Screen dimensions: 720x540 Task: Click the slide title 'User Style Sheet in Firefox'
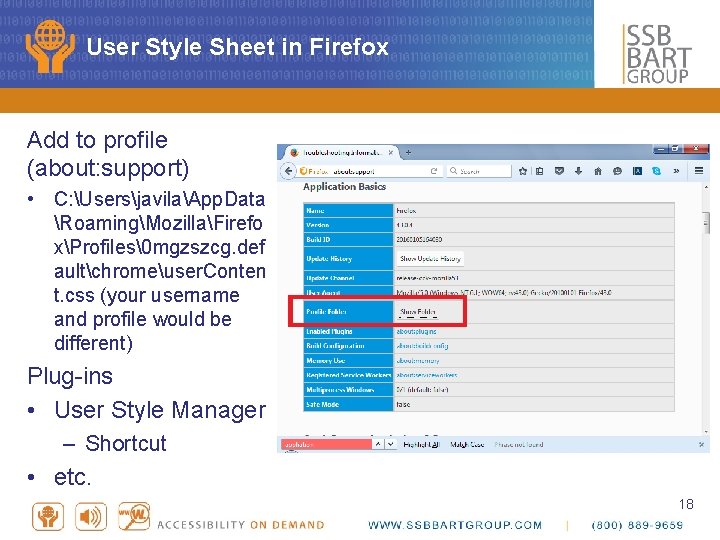[237, 47]
